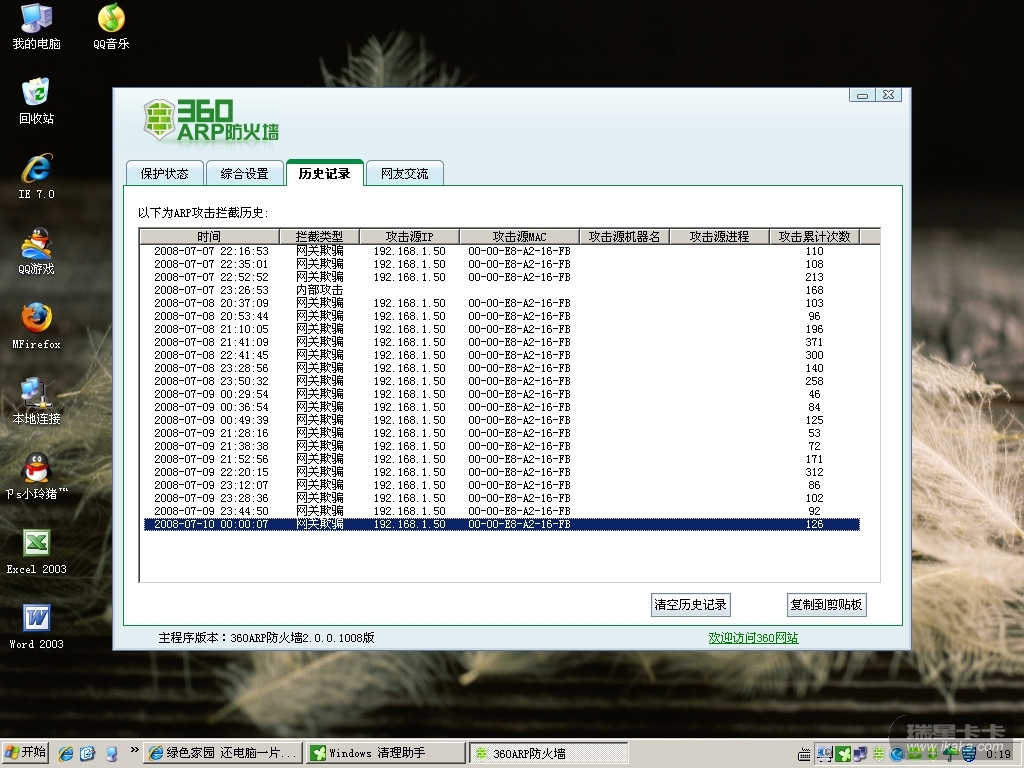Click the second quick launch icon in the taskbar
The image size is (1024, 768).
(x=88, y=754)
